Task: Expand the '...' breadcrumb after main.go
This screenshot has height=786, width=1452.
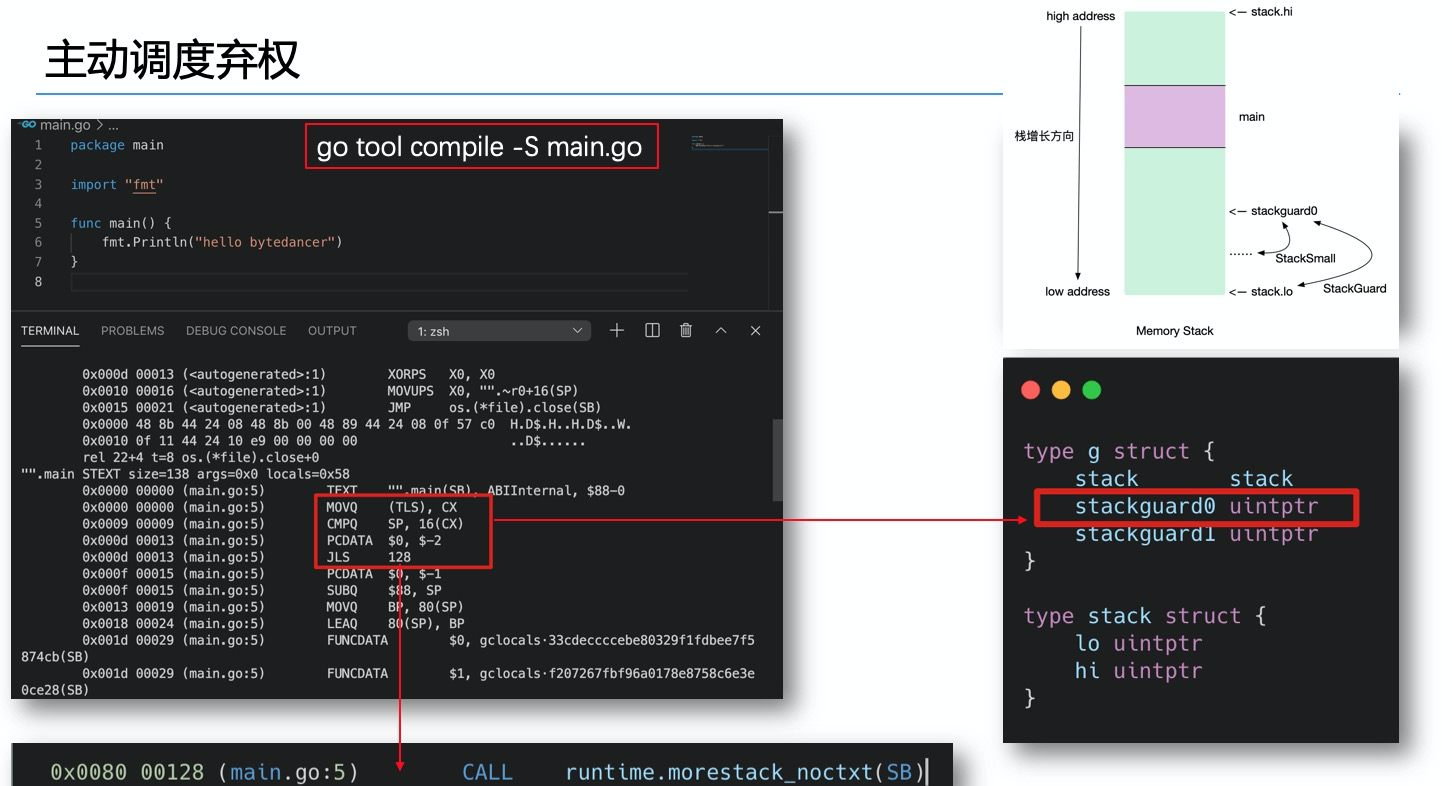Action: (113, 126)
